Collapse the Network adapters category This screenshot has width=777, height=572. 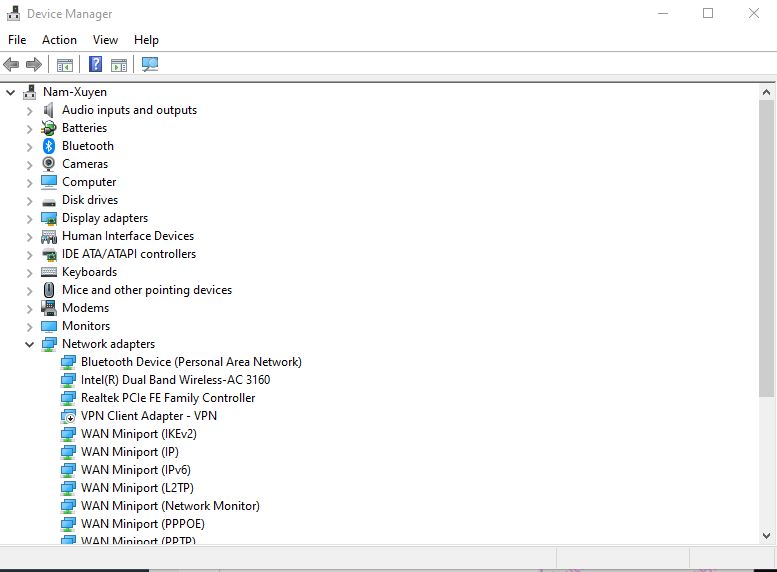click(29, 344)
